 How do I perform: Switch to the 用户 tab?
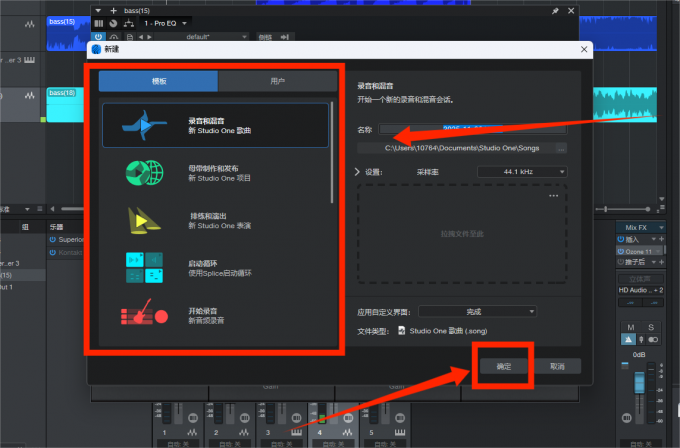tap(277, 81)
